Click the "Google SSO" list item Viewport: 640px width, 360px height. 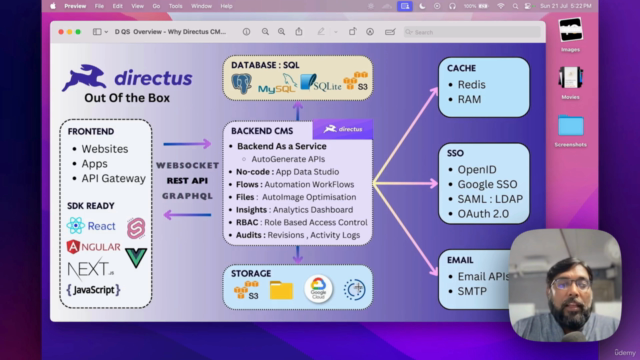tap(487, 184)
